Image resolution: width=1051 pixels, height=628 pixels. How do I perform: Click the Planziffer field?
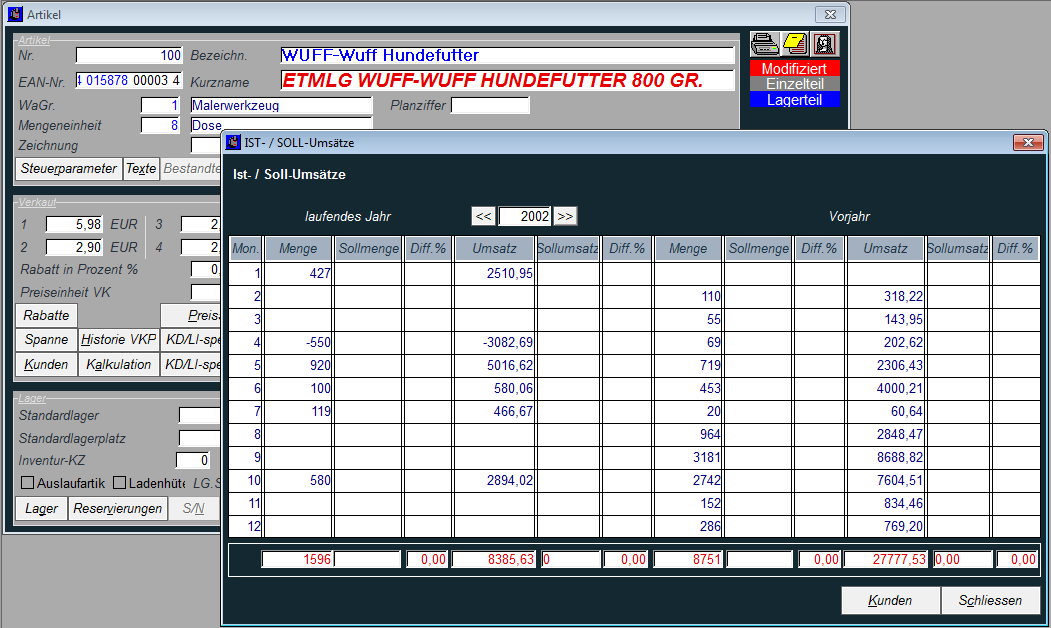(490, 105)
